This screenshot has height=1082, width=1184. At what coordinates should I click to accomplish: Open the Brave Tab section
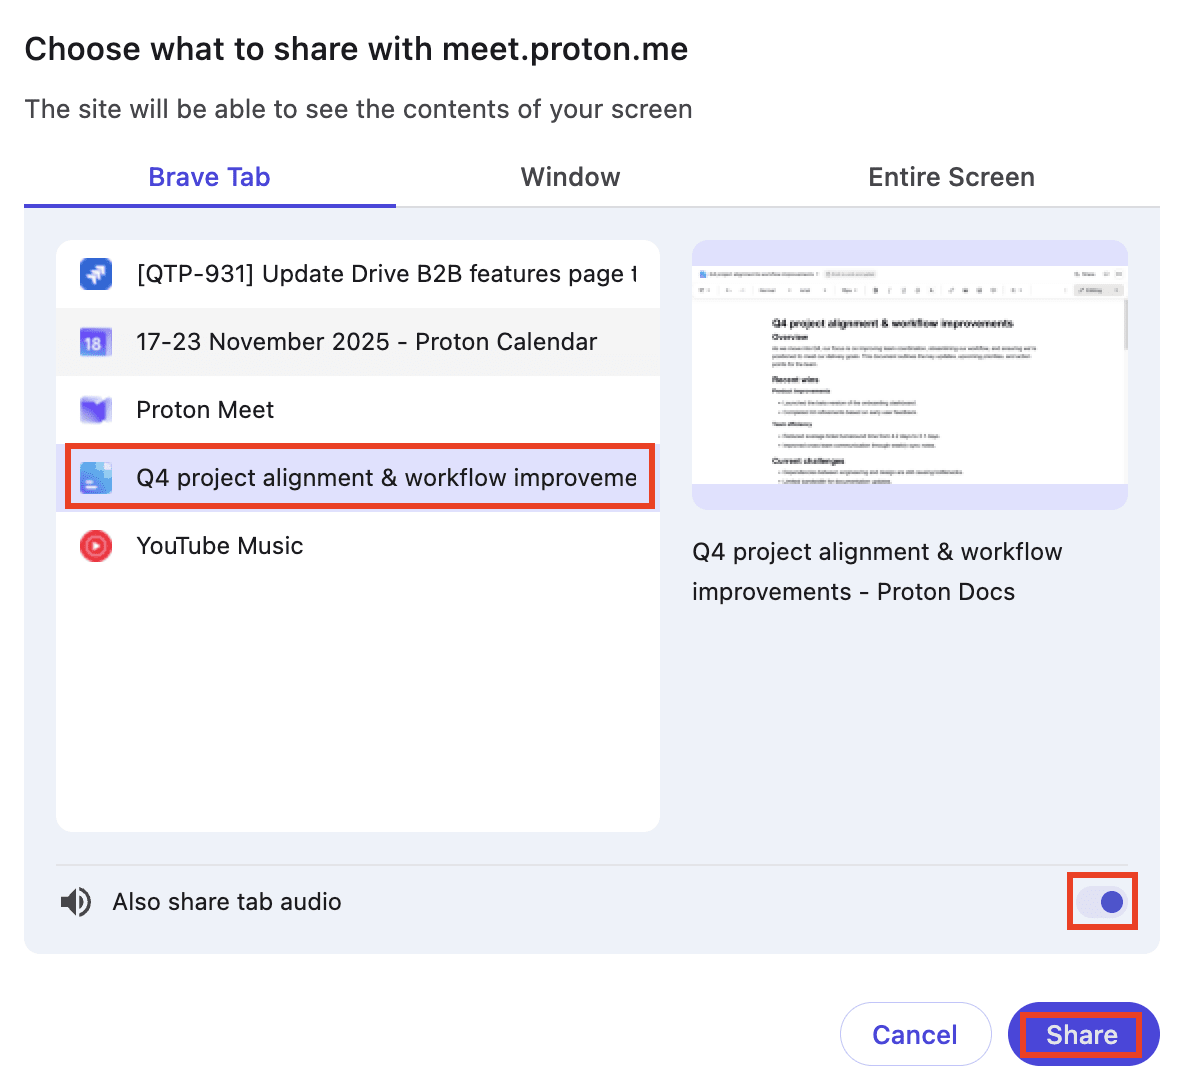[x=209, y=177]
